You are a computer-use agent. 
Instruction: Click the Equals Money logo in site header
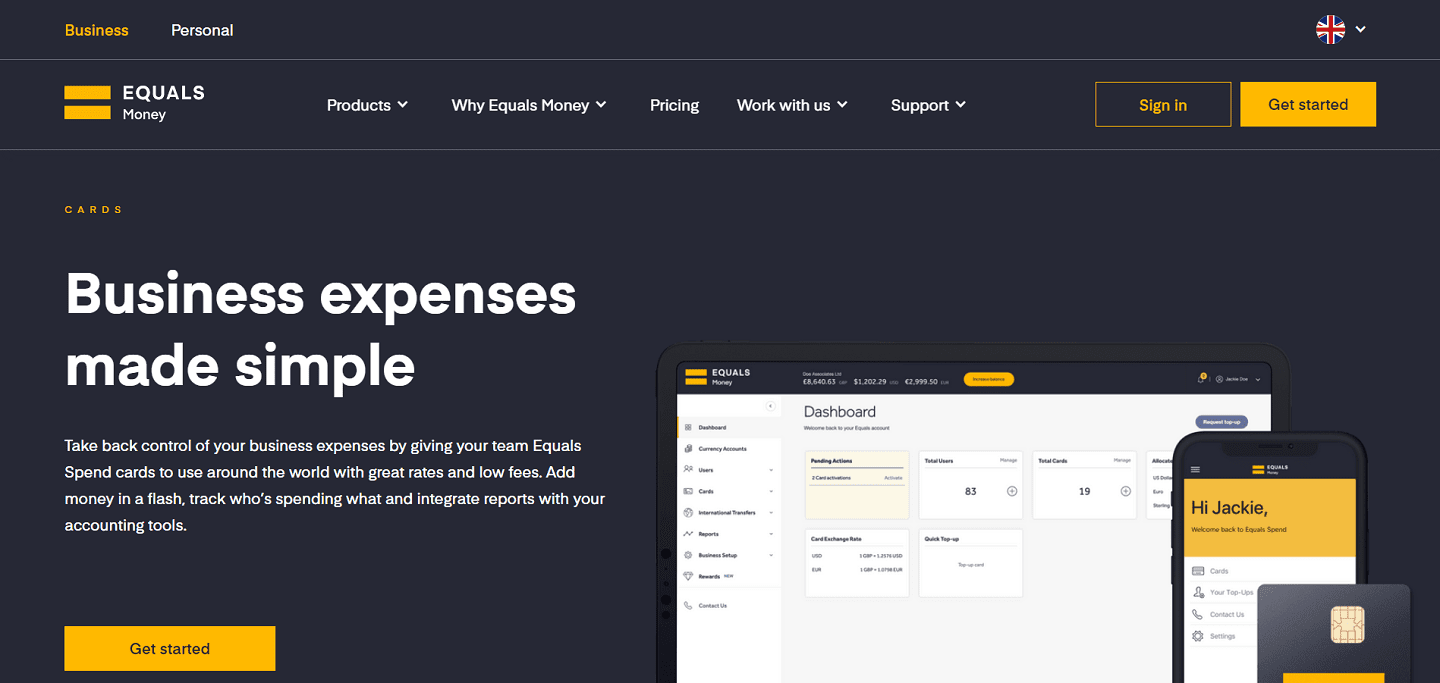pos(134,103)
